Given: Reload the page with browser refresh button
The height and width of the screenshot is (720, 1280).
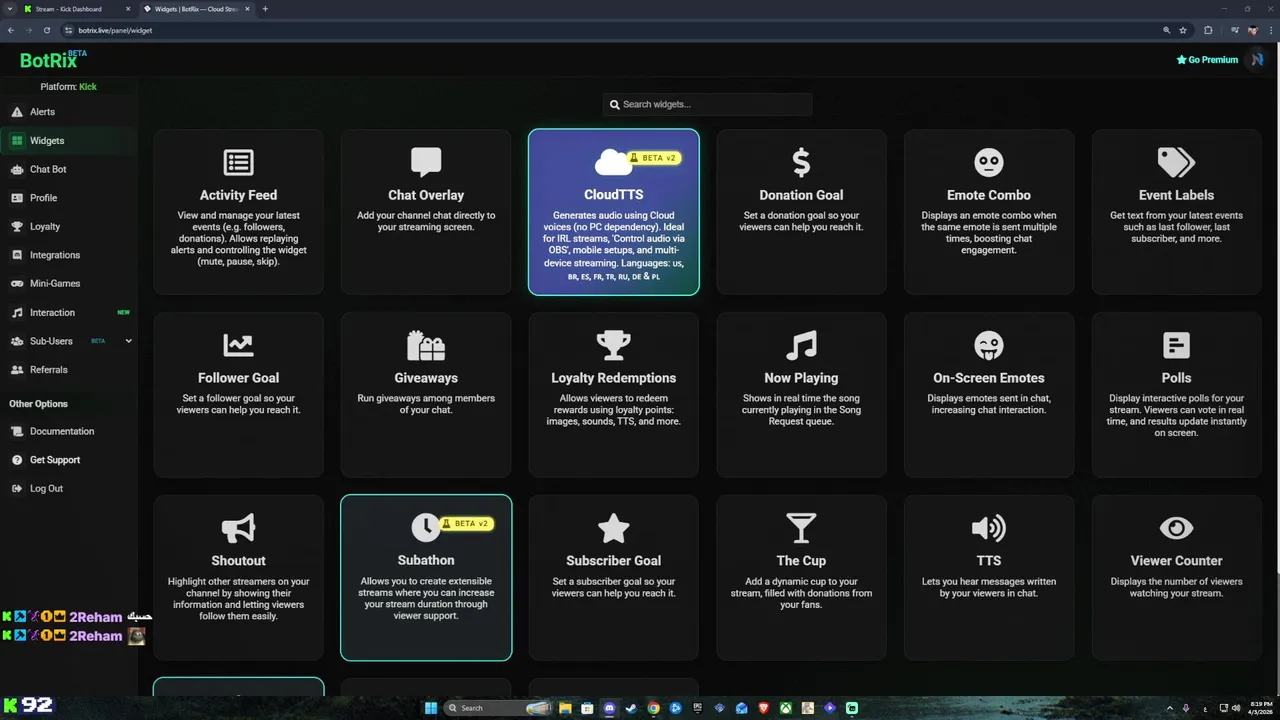Looking at the screenshot, I should [46, 30].
